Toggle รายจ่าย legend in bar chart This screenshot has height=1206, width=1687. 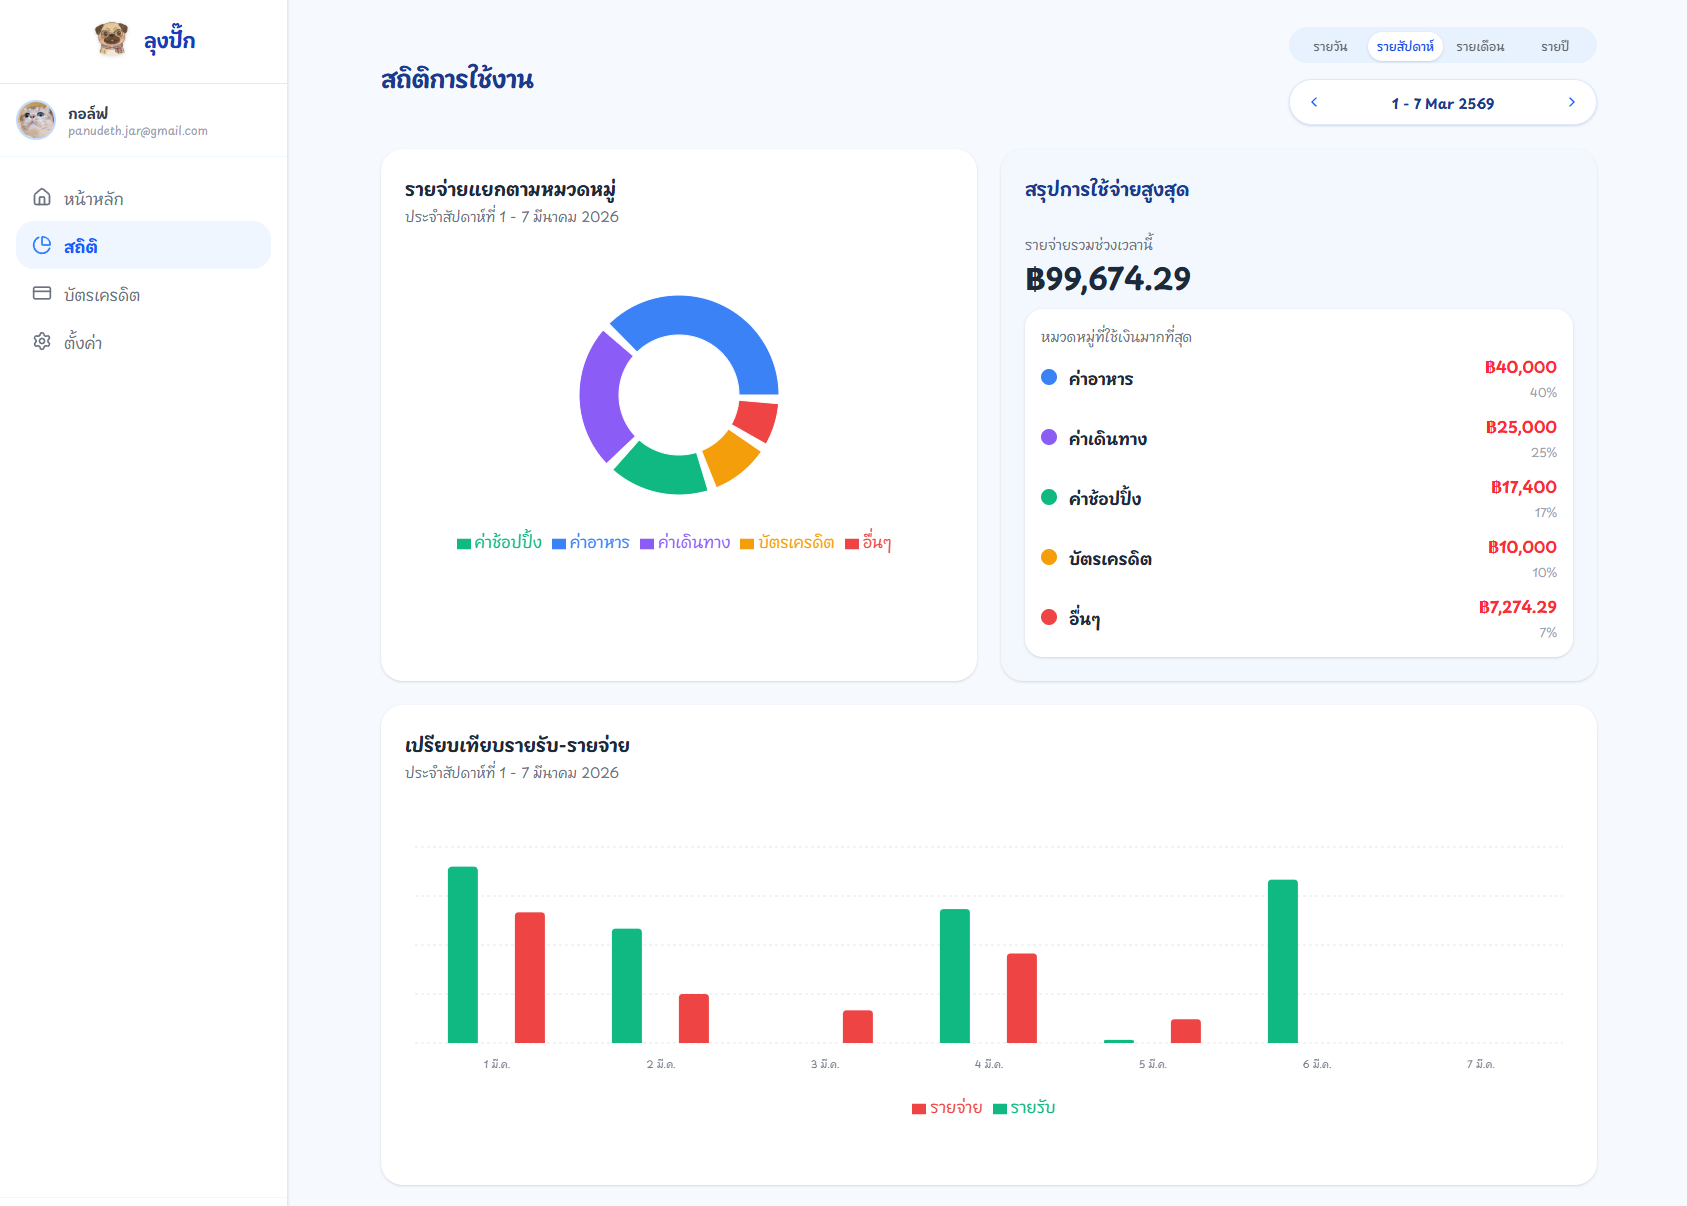[x=947, y=1108]
